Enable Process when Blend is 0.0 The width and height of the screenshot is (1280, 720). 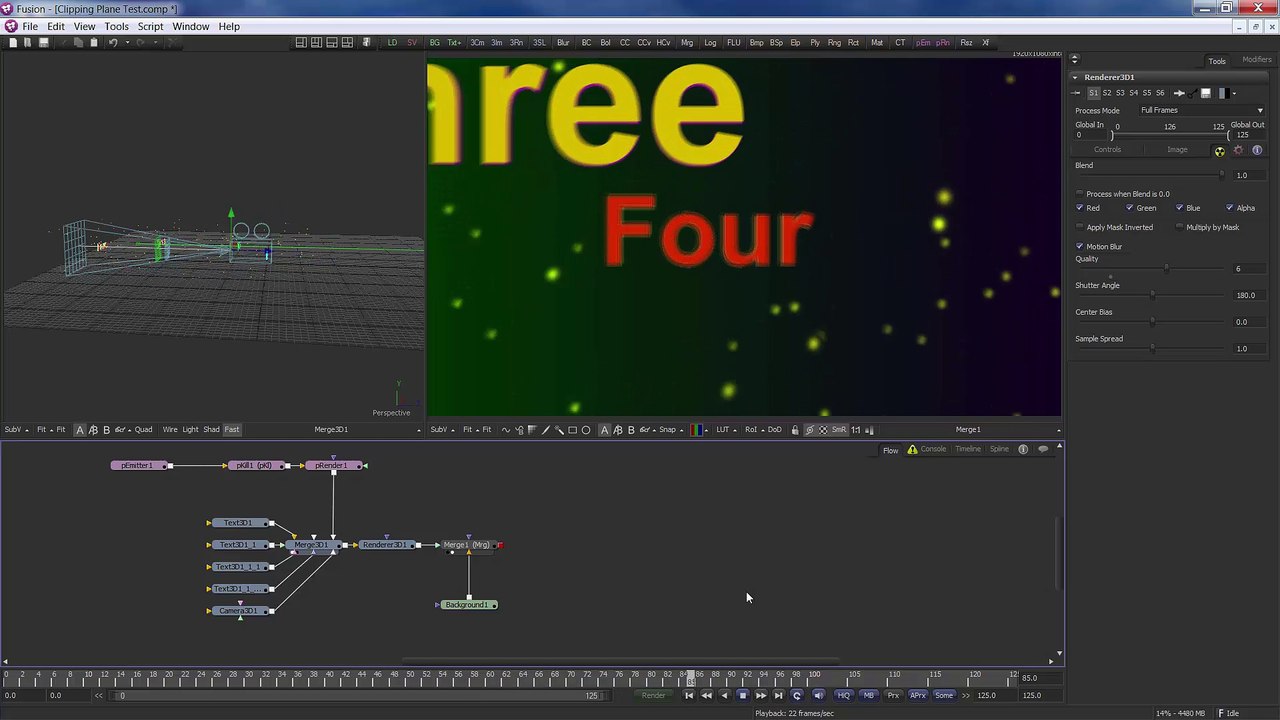point(1080,194)
